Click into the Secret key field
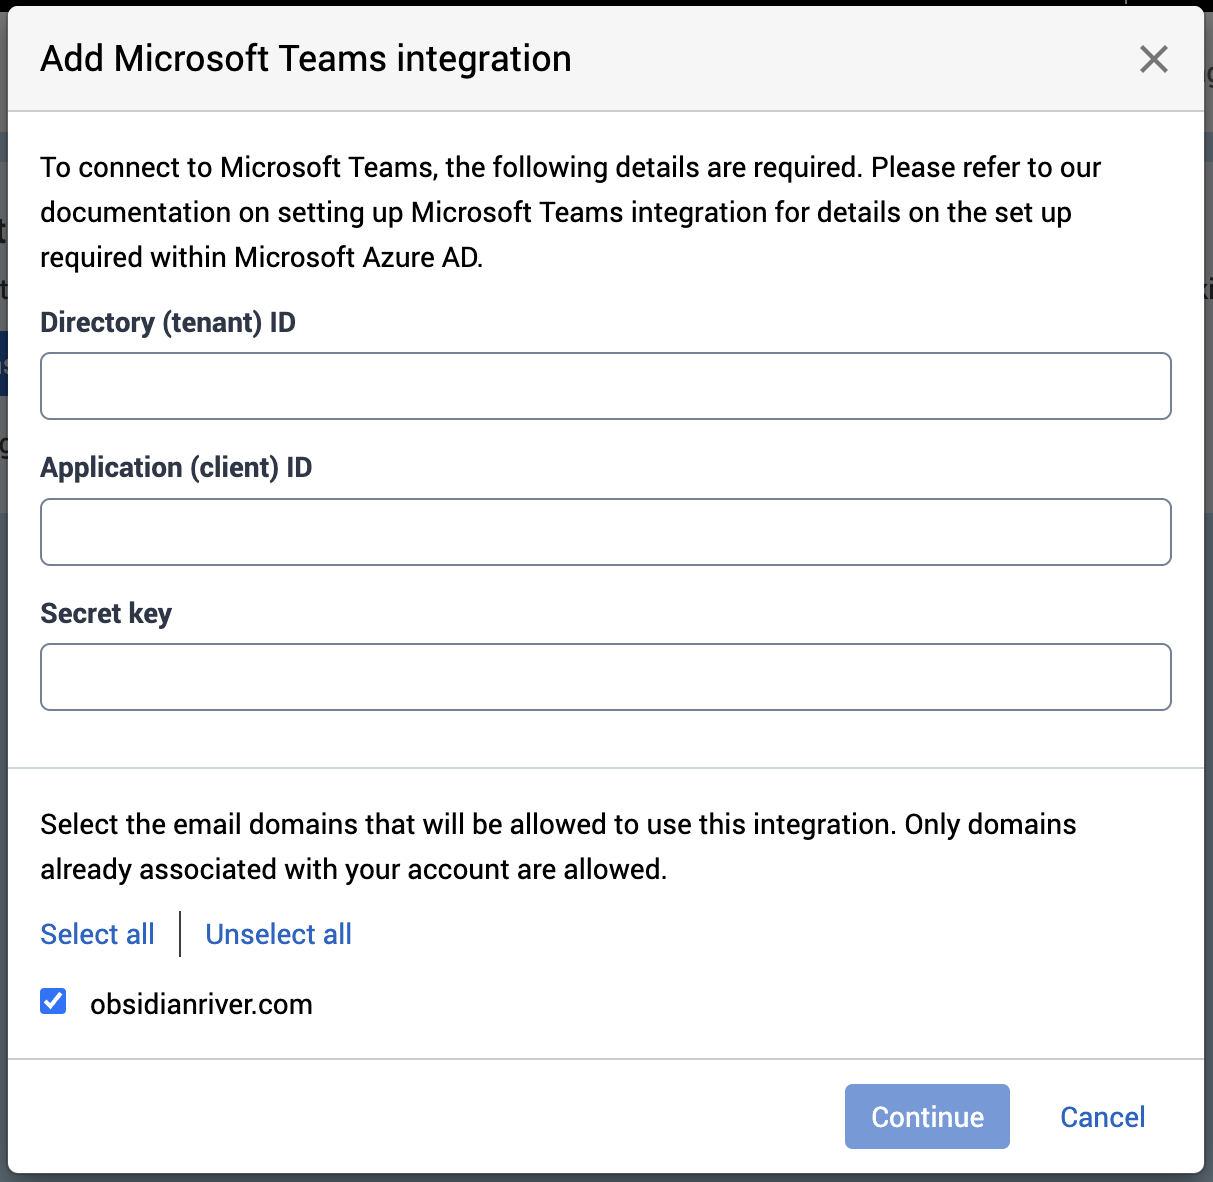Screen dimensions: 1213x1182 pos(605,677)
